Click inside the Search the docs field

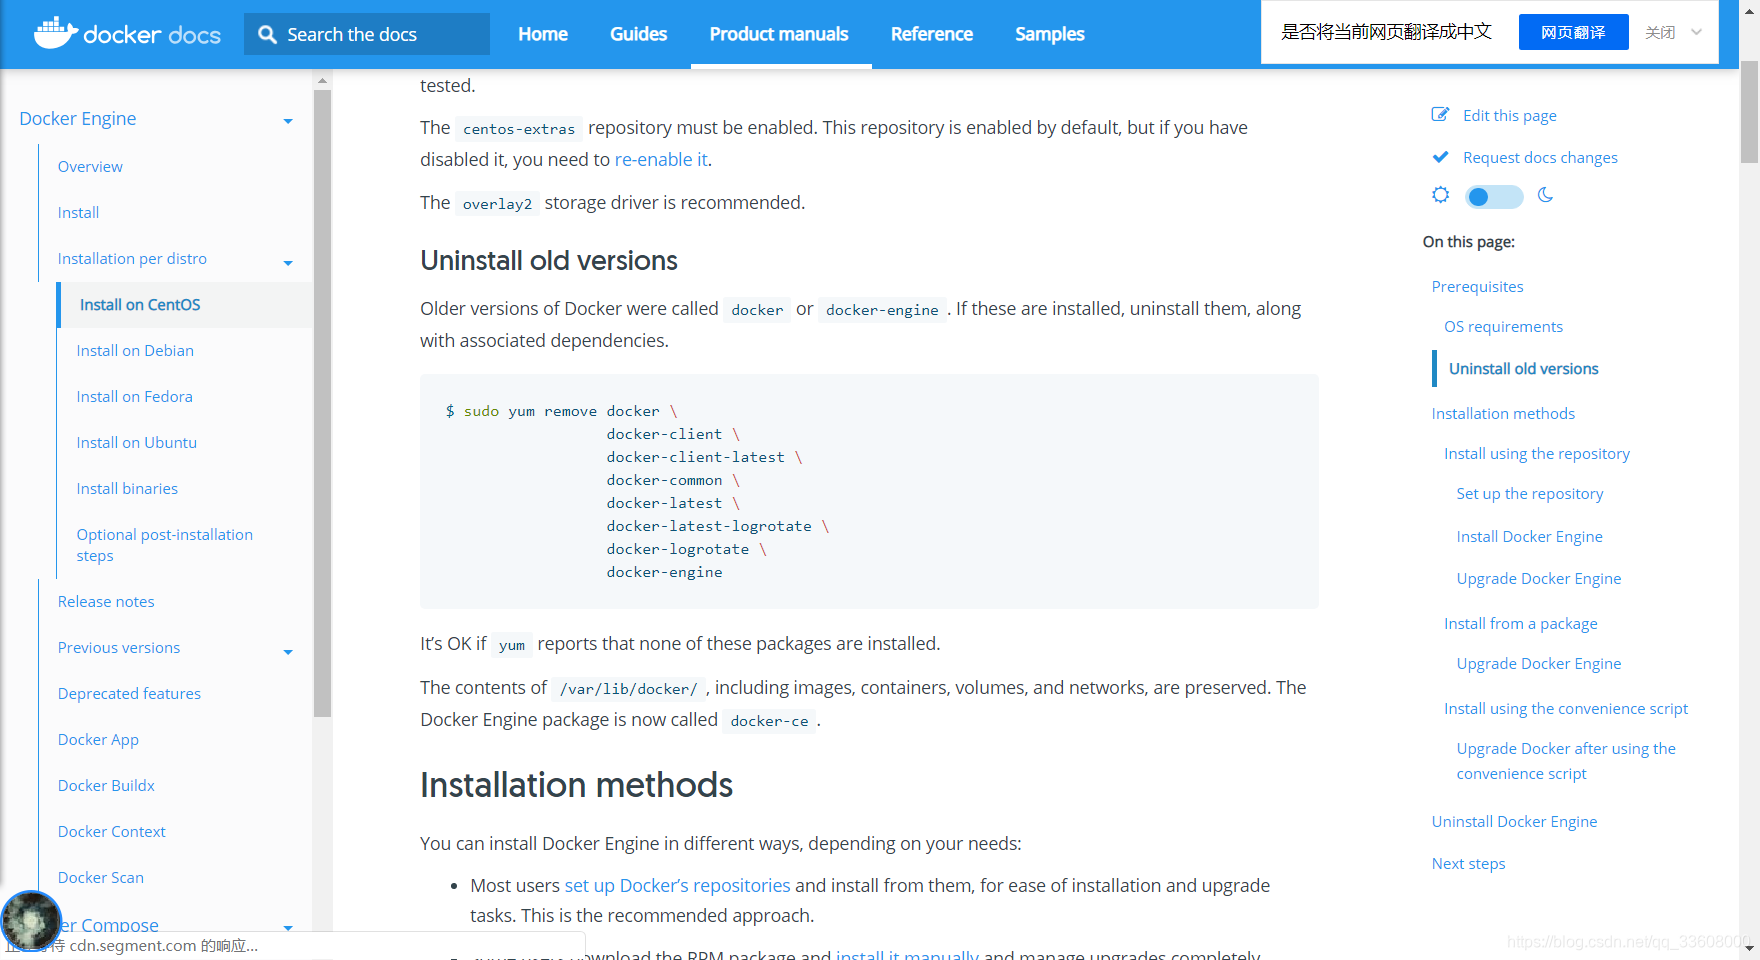pyautogui.click(x=367, y=34)
